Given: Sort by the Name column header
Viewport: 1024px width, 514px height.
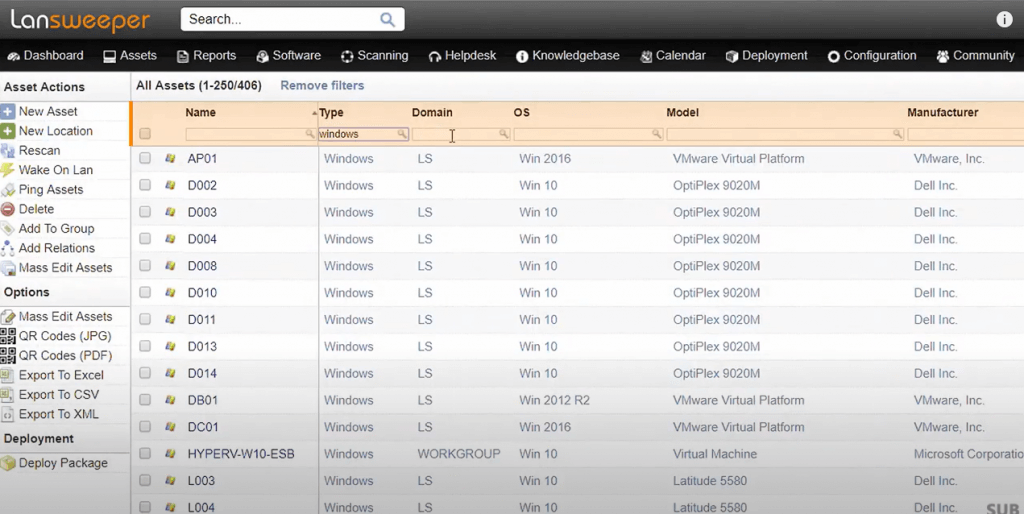Looking at the screenshot, I should coord(200,112).
